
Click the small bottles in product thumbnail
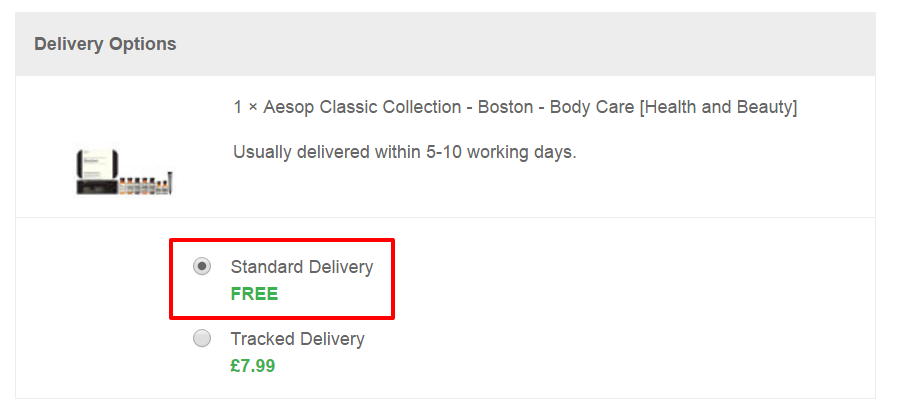145,186
